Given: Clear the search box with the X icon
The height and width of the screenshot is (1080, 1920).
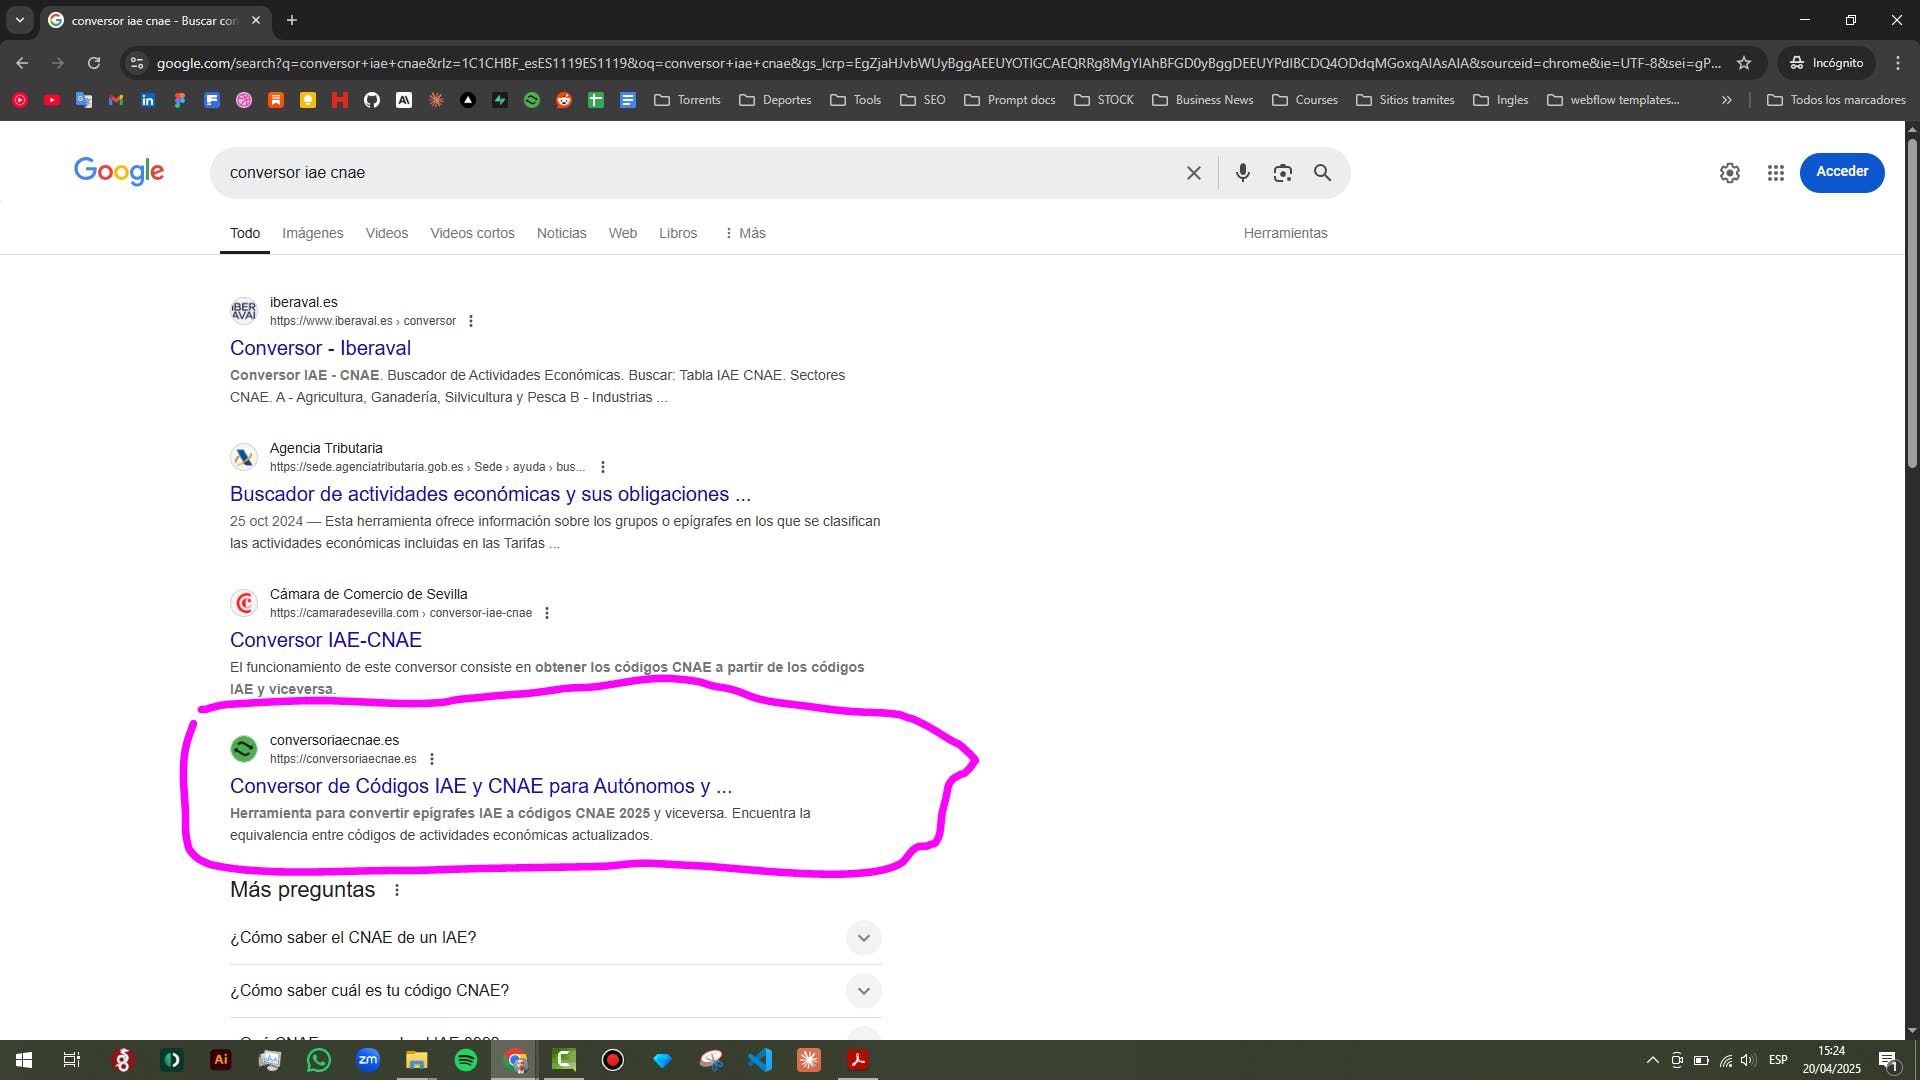Looking at the screenshot, I should 1193,173.
